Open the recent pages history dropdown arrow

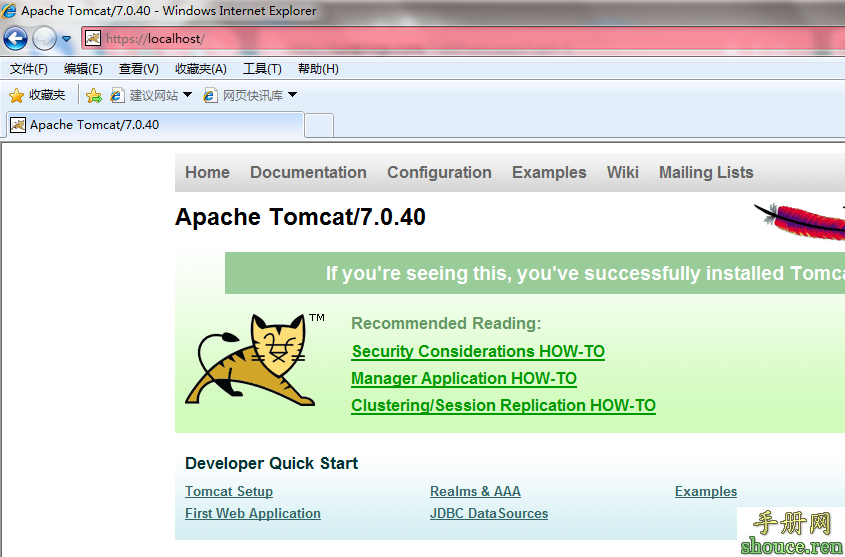coord(66,39)
